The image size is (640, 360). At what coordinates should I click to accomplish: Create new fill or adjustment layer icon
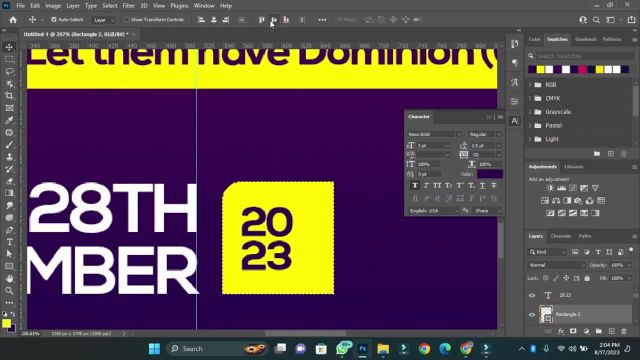coord(586,331)
